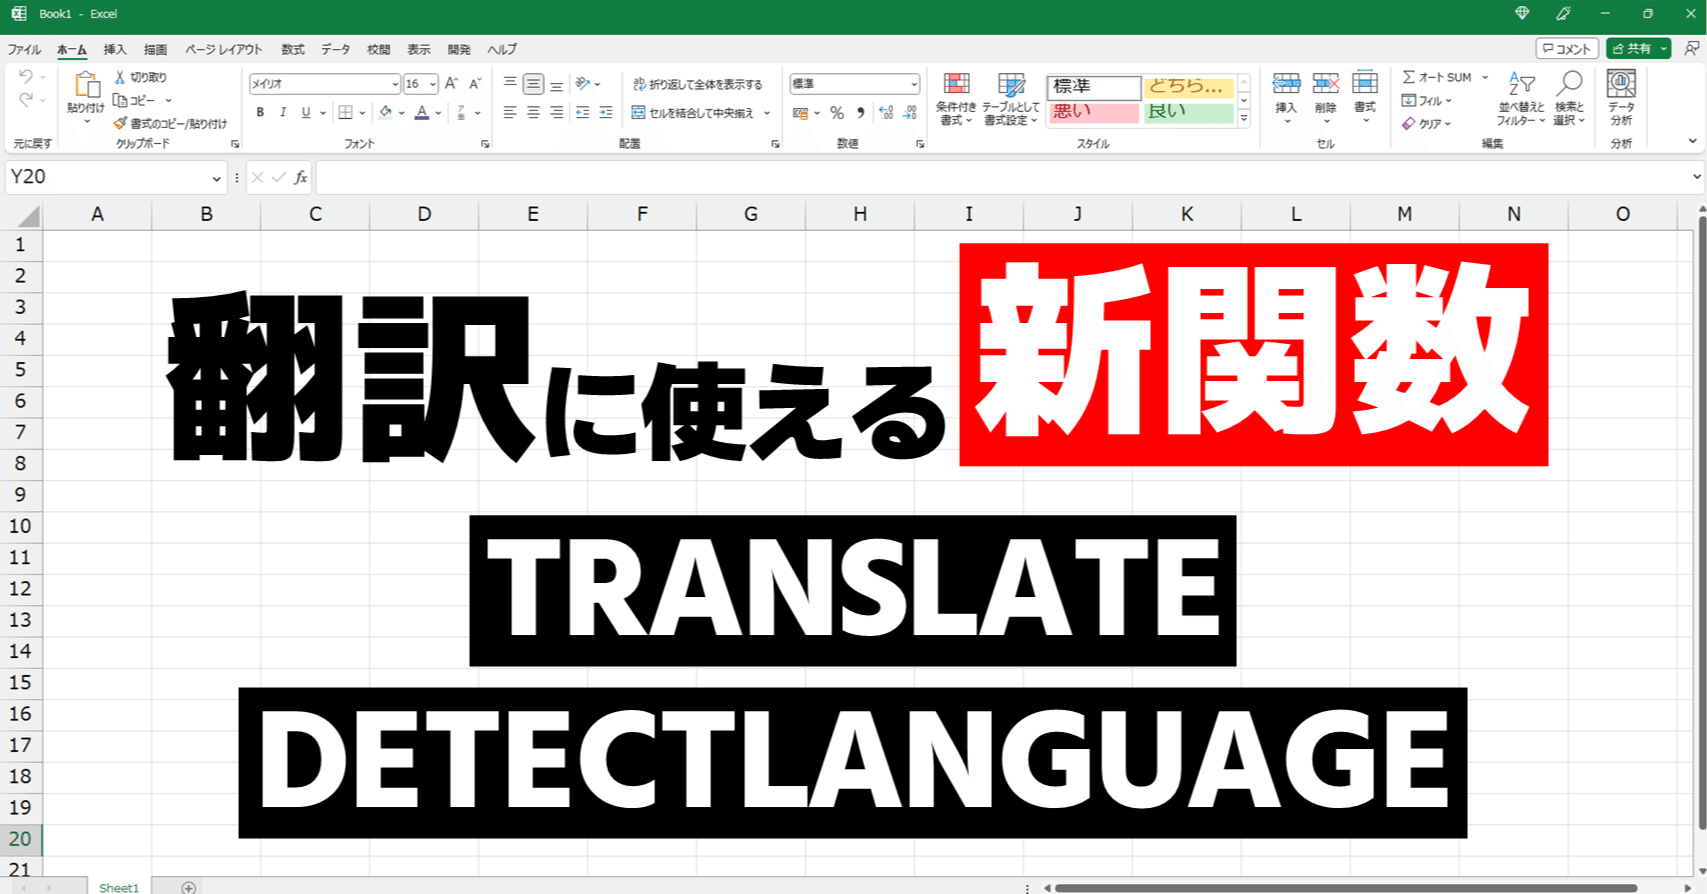The height and width of the screenshot is (894, 1707).
Task: Apply comma style icon
Action: (x=860, y=113)
